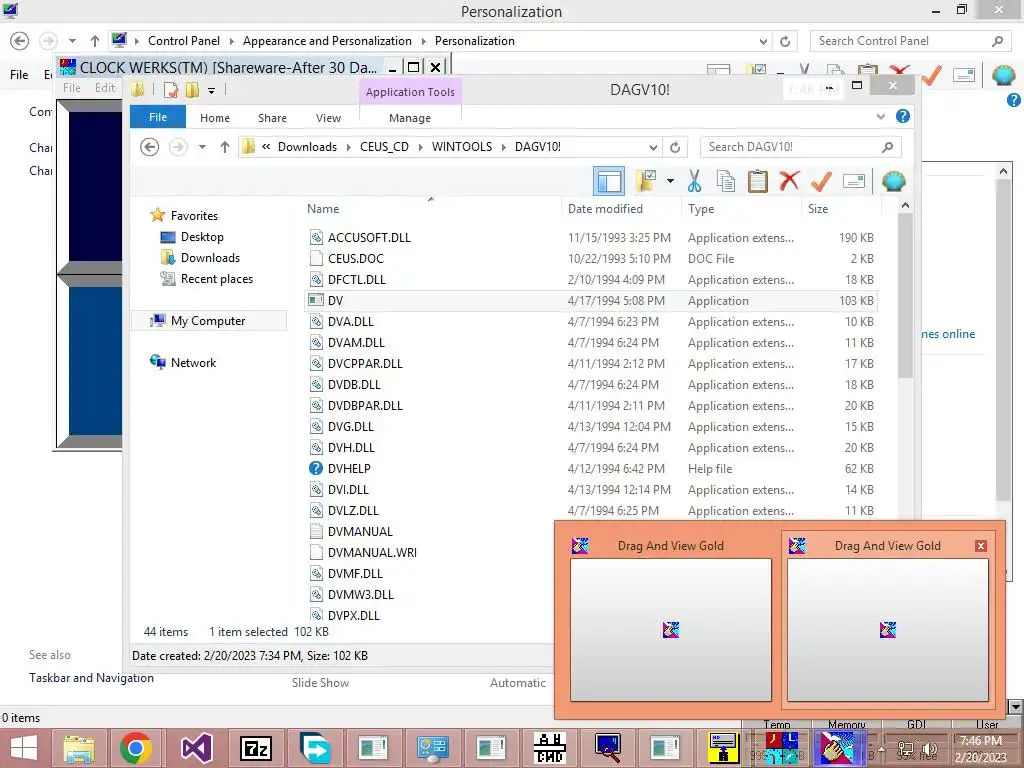The width and height of the screenshot is (1024, 768).
Task: Click the Back arrow in Personalization window
Action: pos(20,41)
